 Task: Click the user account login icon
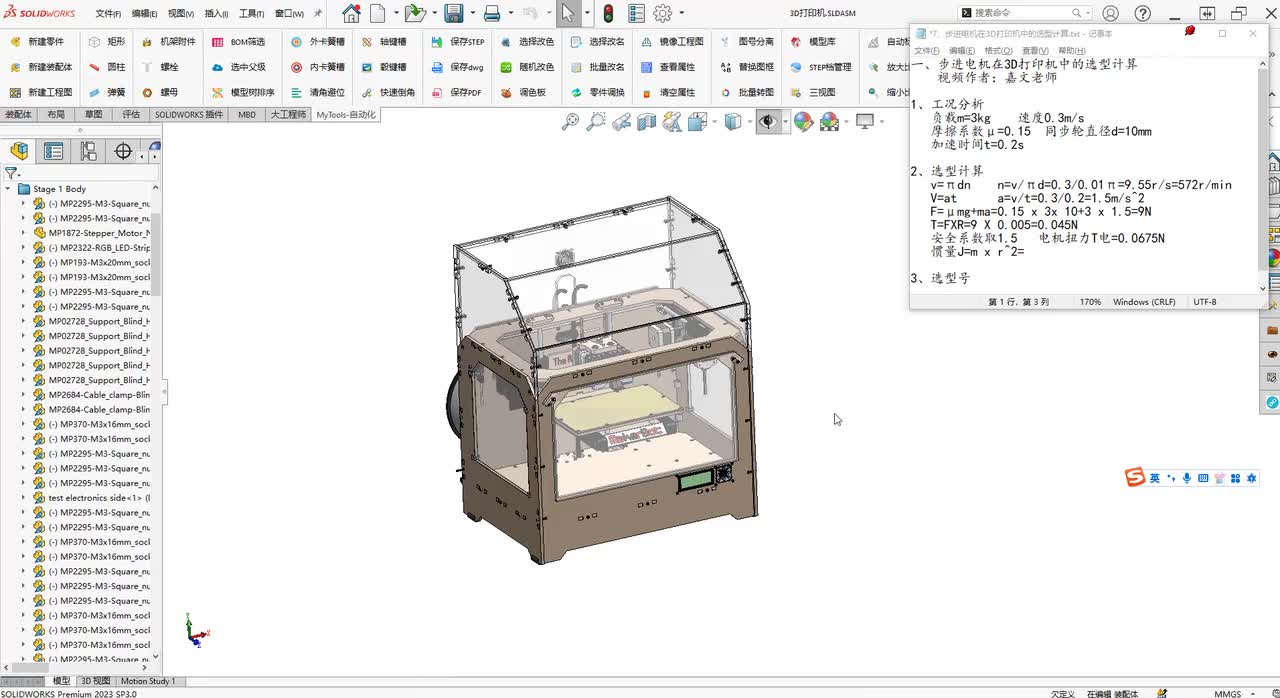click(1110, 14)
